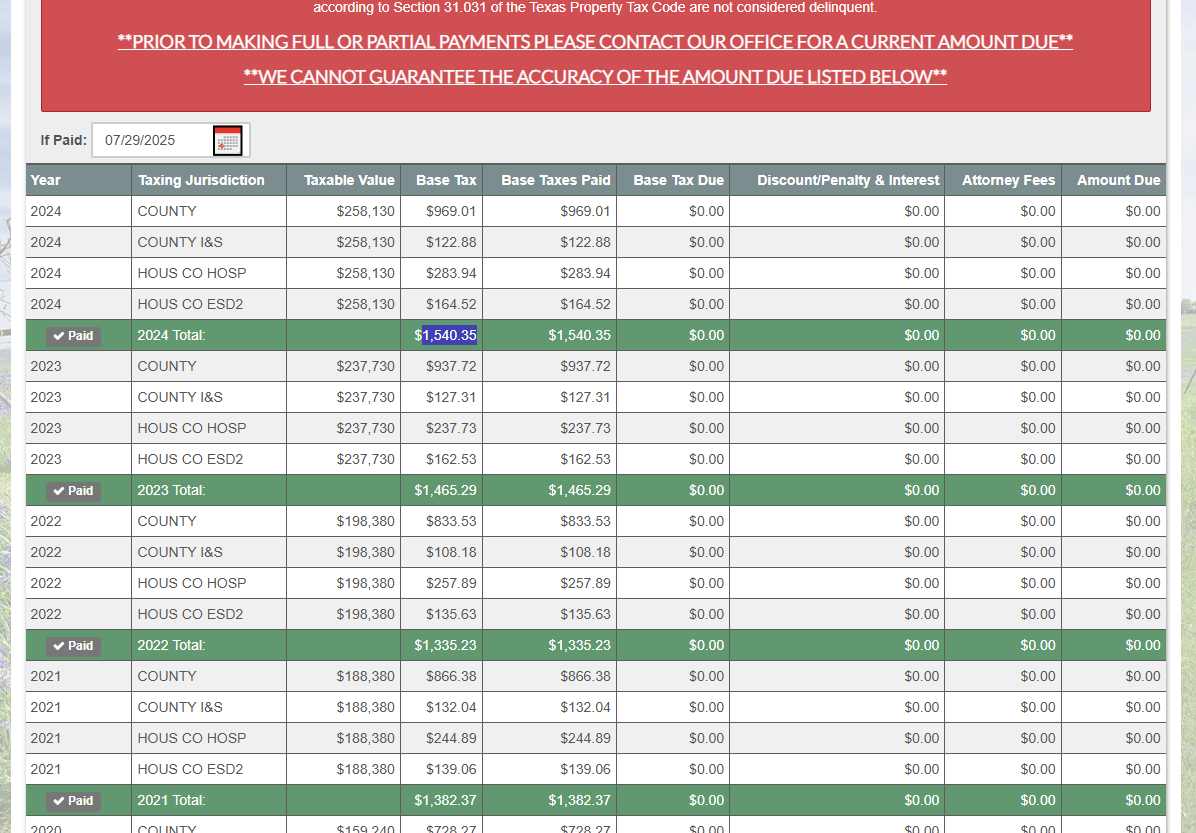This screenshot has height=833, width=1196.
Task: Click the 2023 Paid badge
Action: (73, 491)
